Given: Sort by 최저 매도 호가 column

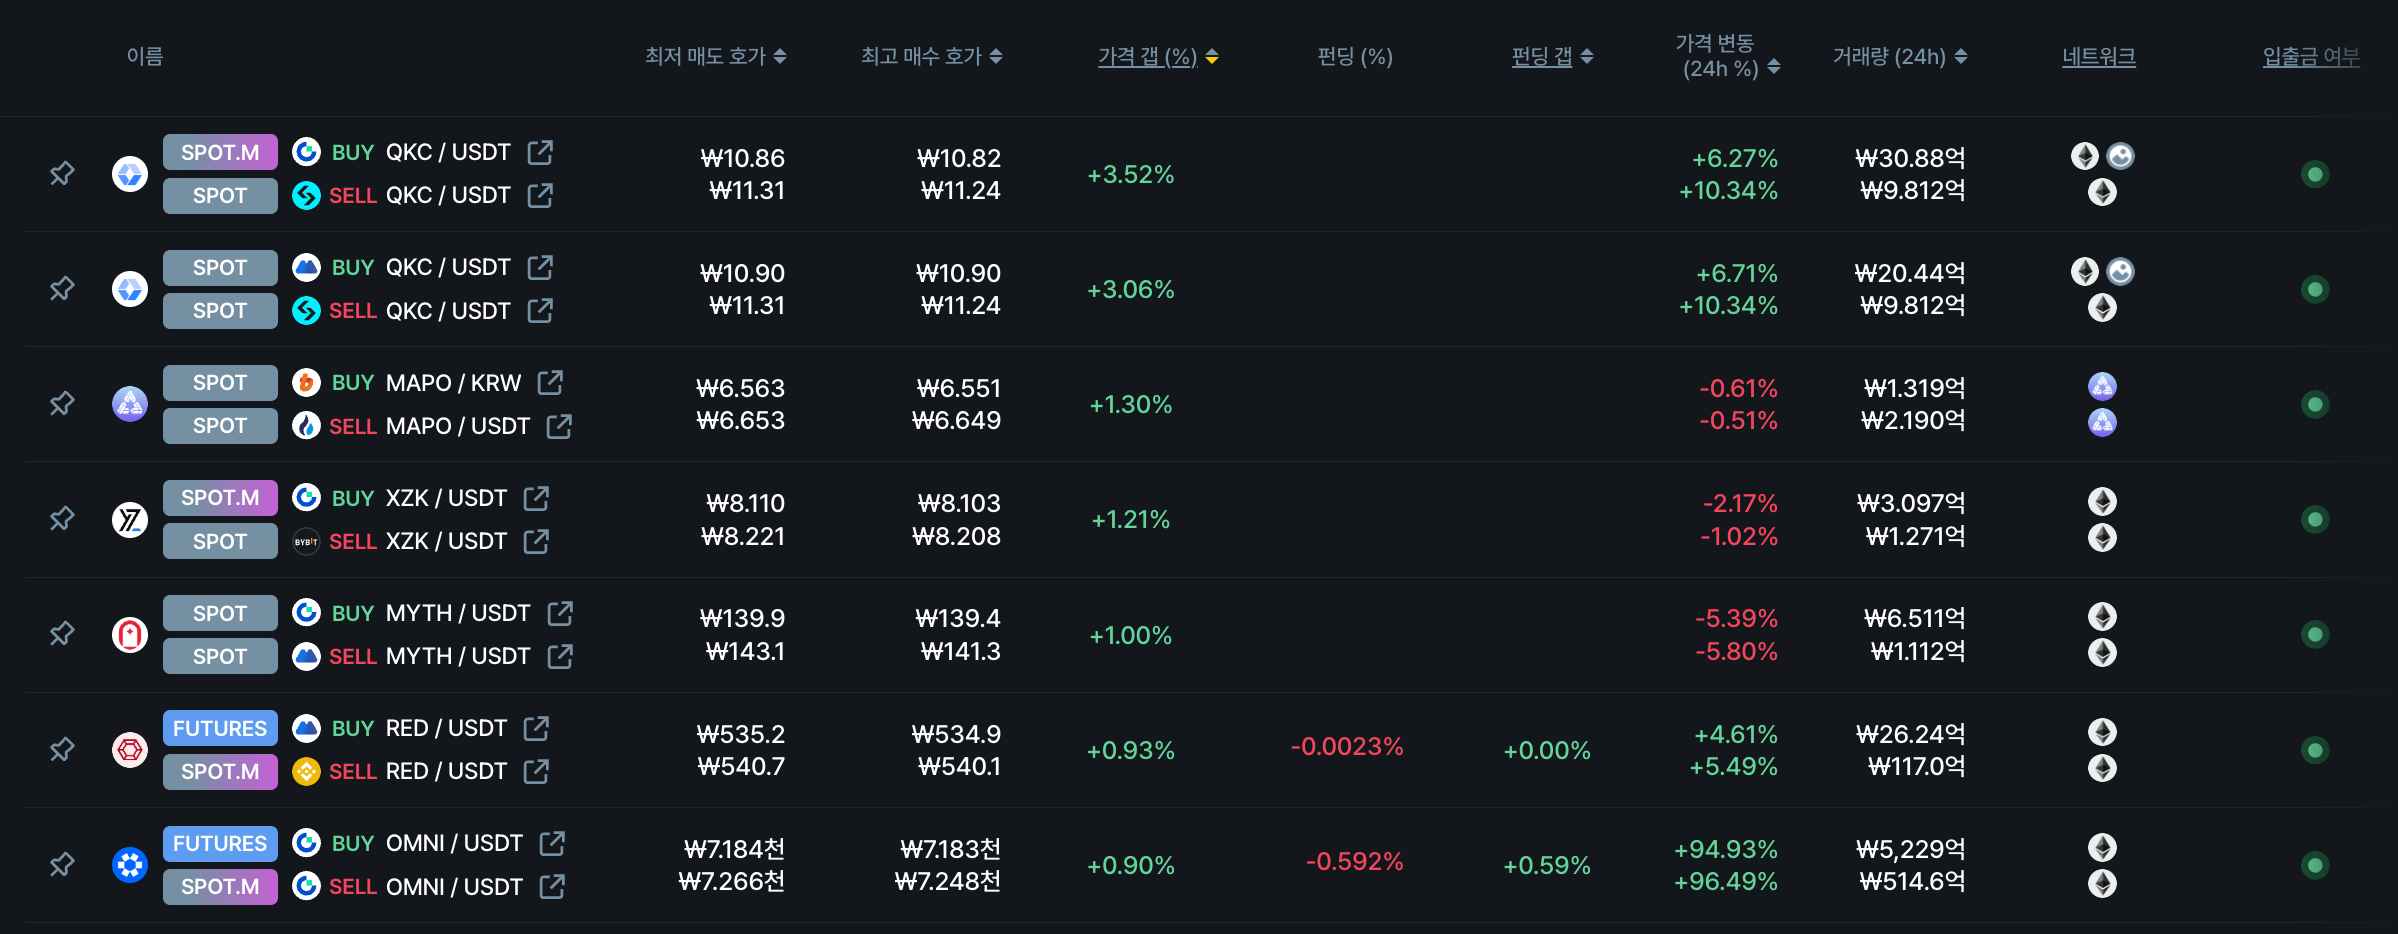Looking at the screenshot, I should tap(715, 57).
